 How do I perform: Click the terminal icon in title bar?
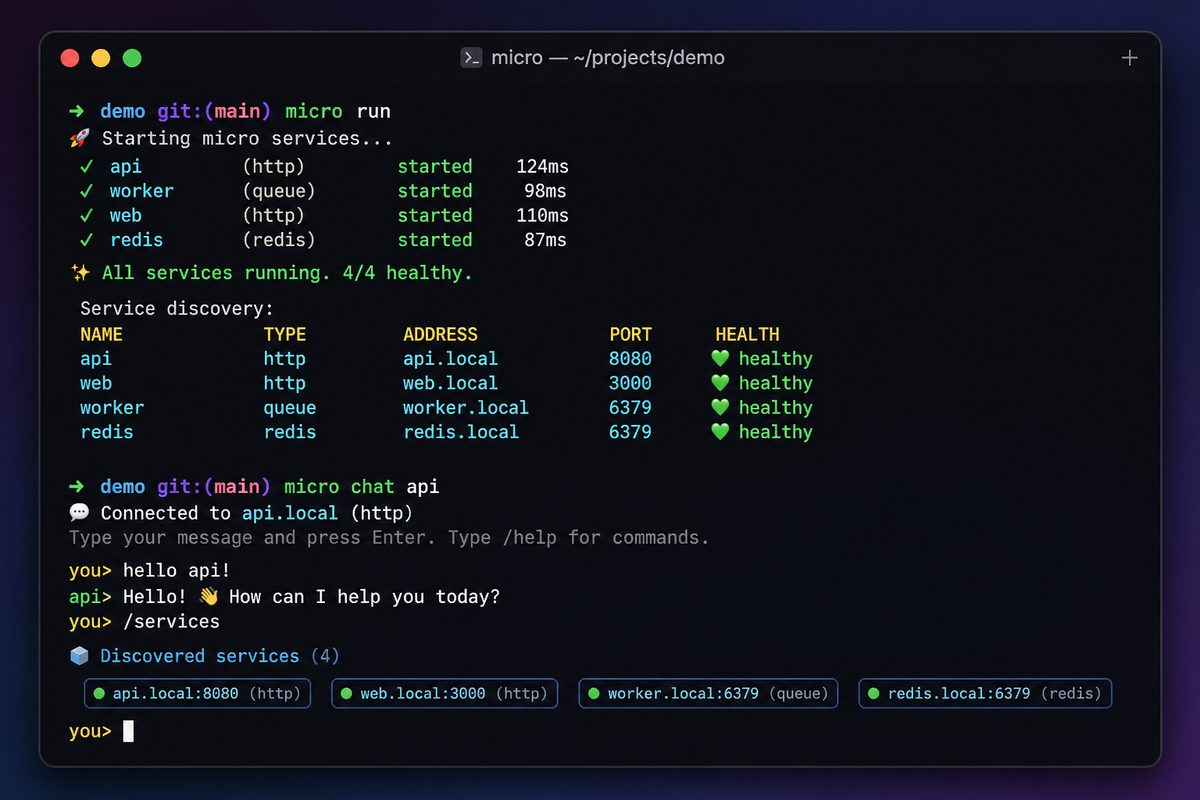click(471, 58)
